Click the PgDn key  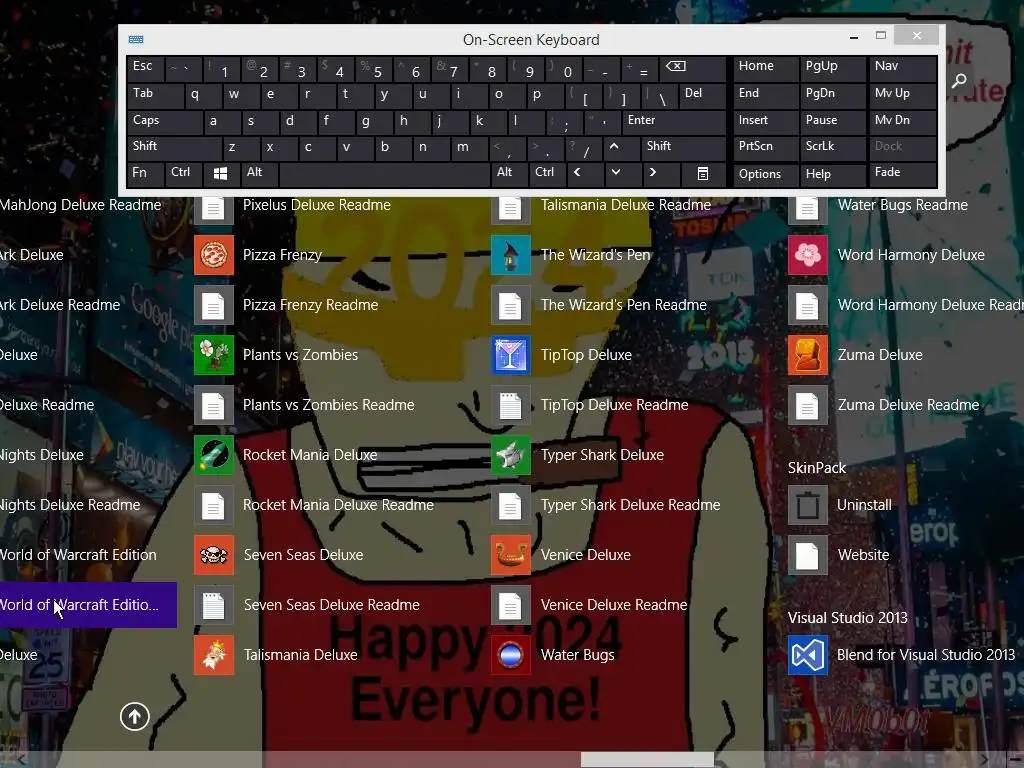click(833, 94)
